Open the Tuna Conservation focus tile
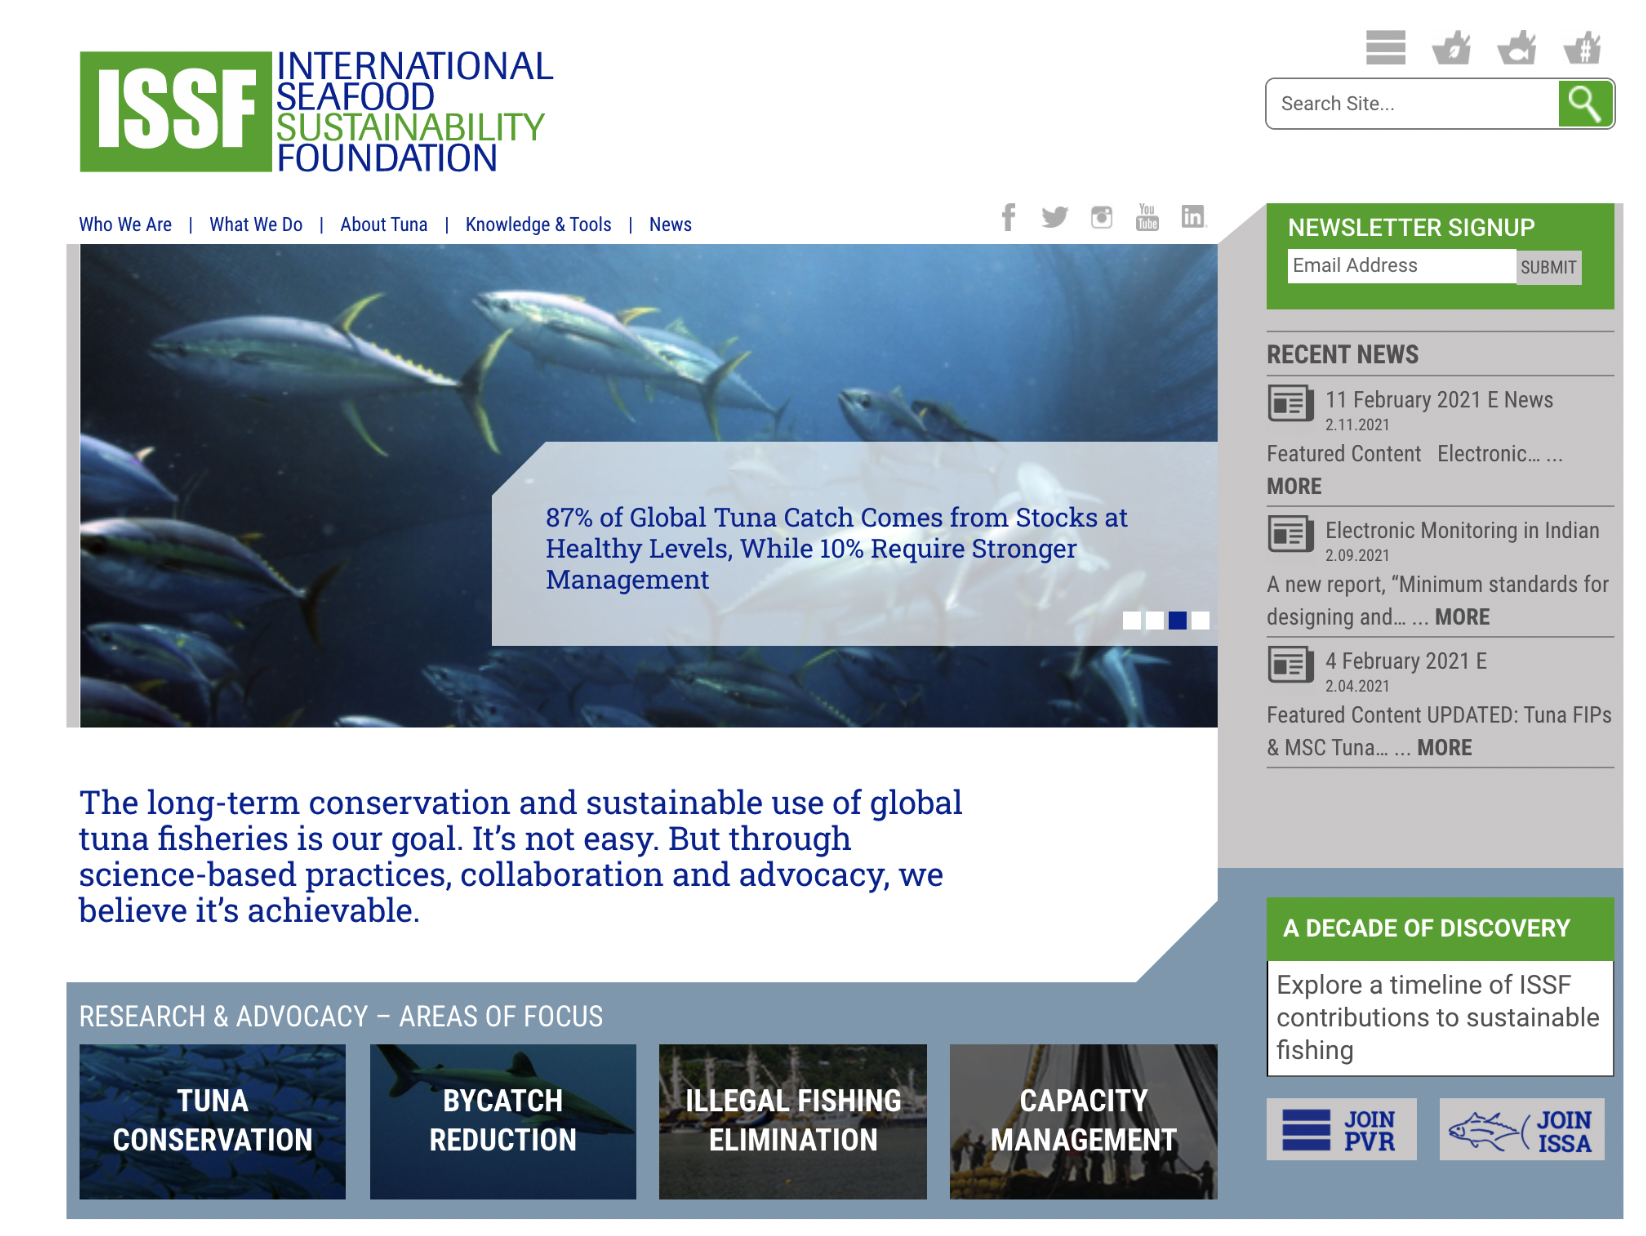1646x1236 pixels. pyautogui.click(x=213, y=1121)
